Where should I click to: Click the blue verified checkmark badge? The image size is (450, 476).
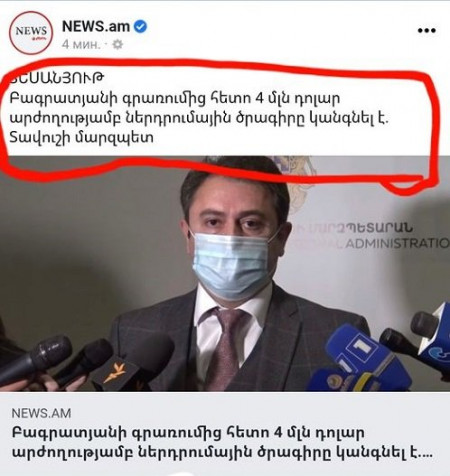pyautogui.click(x=140, y=27)
